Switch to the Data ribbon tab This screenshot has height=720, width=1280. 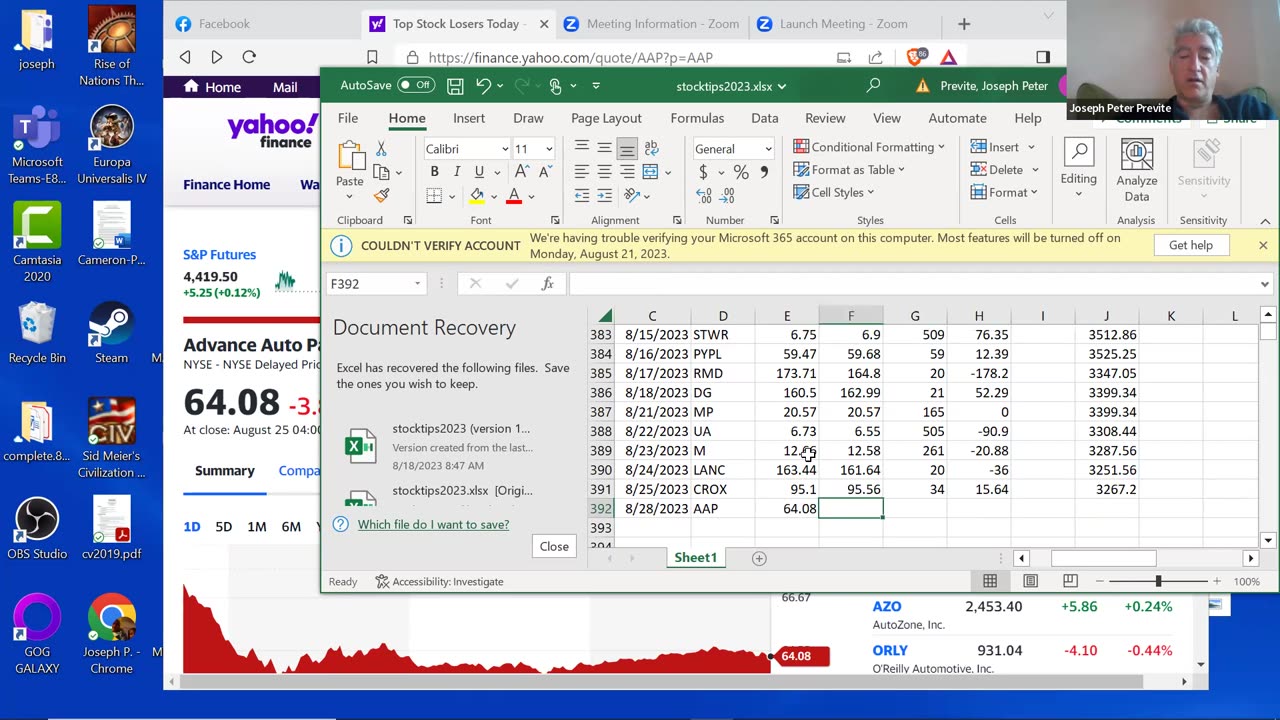pyautogui.click(x=765, y=118)
